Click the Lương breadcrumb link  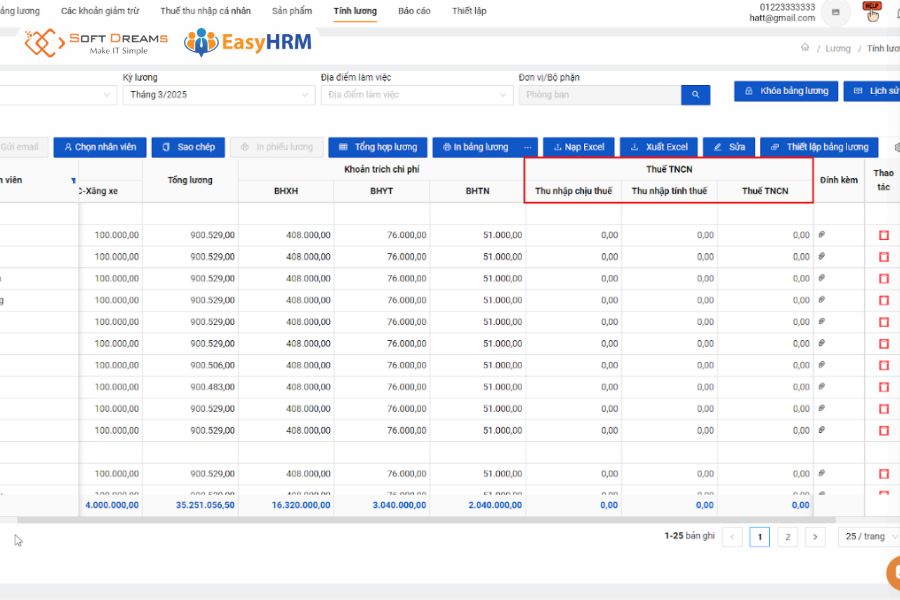point(837,48)
